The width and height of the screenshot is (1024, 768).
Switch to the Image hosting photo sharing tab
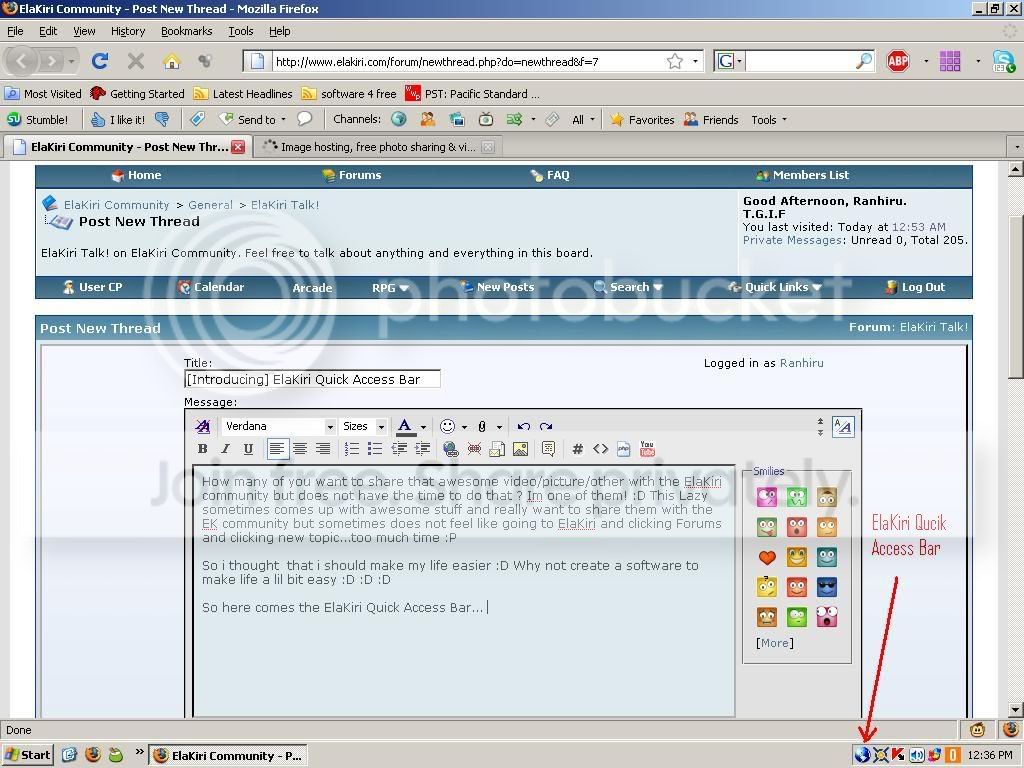[x=377, y=147]
